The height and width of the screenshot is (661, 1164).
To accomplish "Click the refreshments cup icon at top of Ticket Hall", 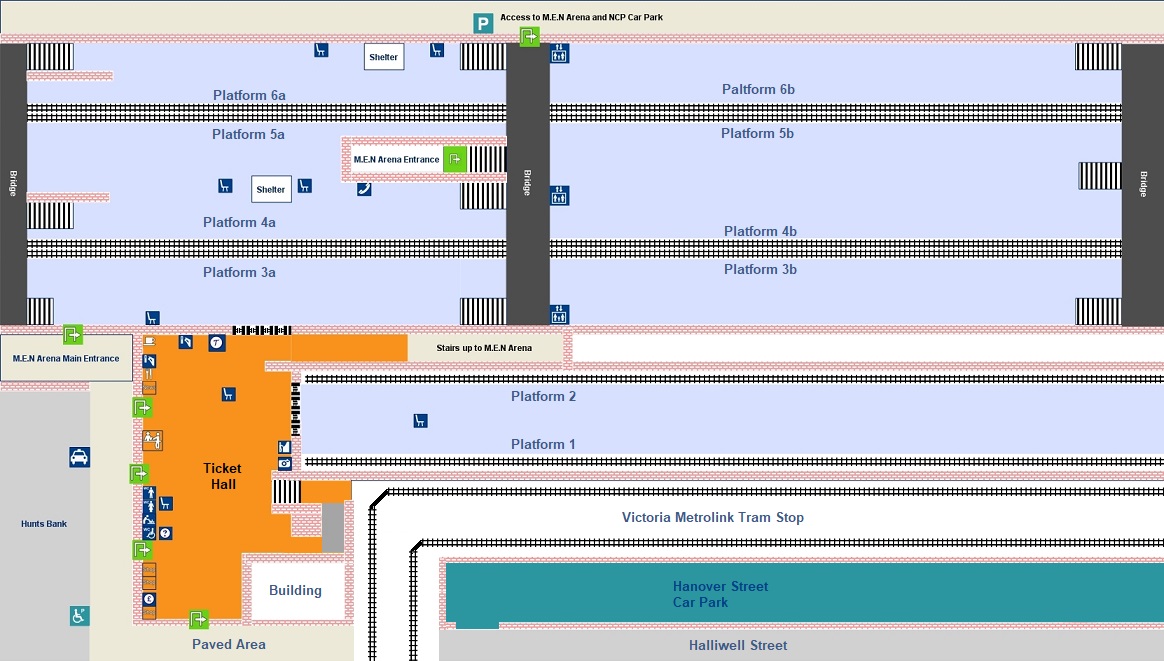I will pyautogui.click(x=149, y=341).
